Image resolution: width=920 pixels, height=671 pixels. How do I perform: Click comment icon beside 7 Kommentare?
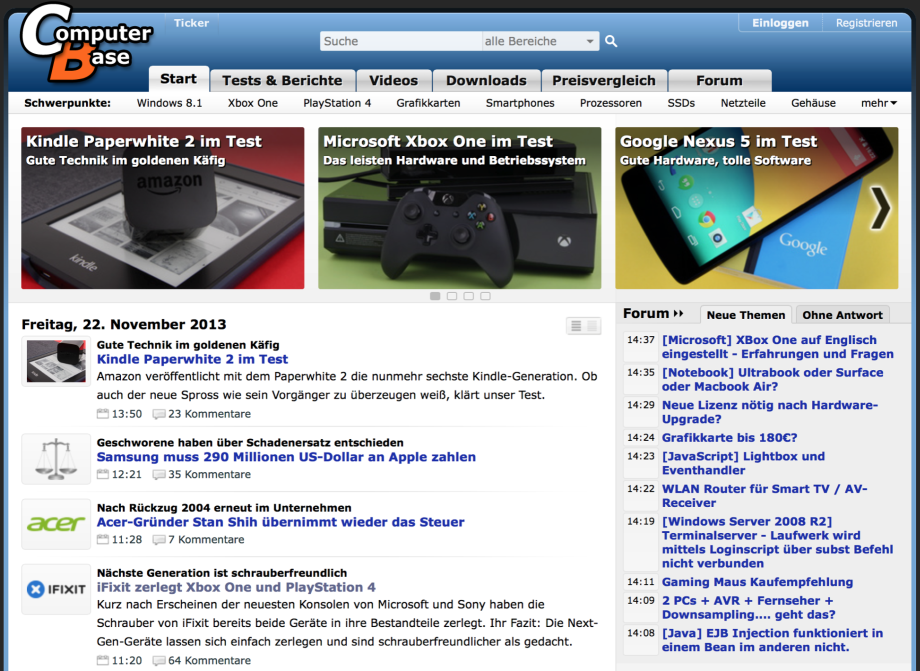[158, 540]
